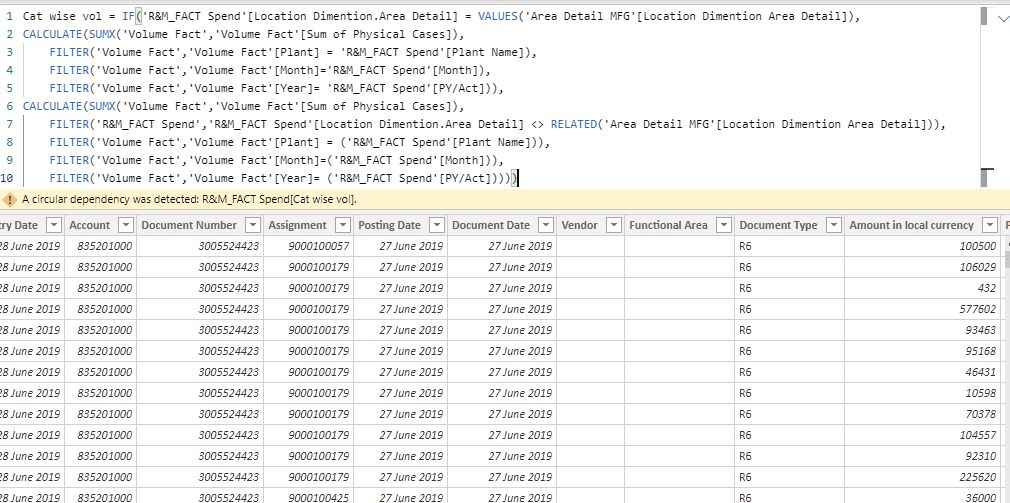The height and width of the screenshot is (503, 1010).
Task: Open the Vendor column filter dropdown
Action: [614, 225]
